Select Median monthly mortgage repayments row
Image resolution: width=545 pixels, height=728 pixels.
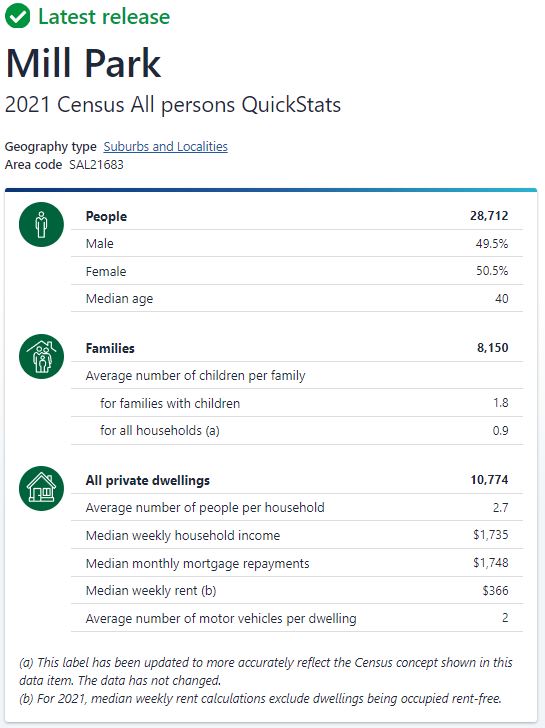297,563
